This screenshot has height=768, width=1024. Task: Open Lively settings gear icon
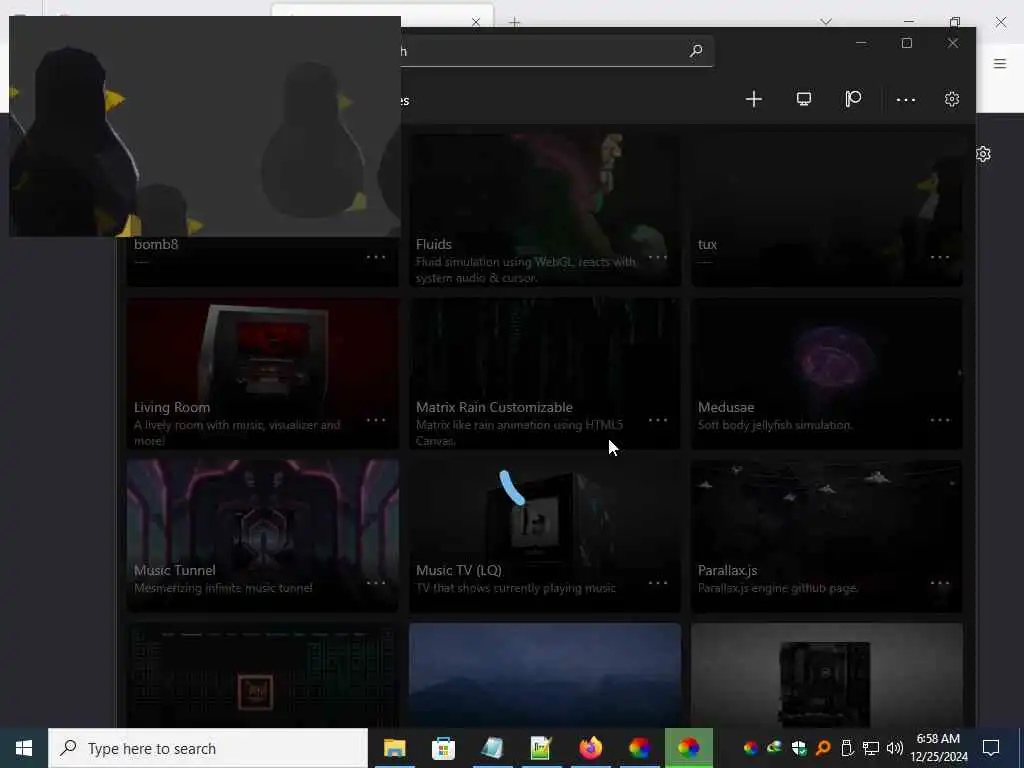(x=952, y=99)
